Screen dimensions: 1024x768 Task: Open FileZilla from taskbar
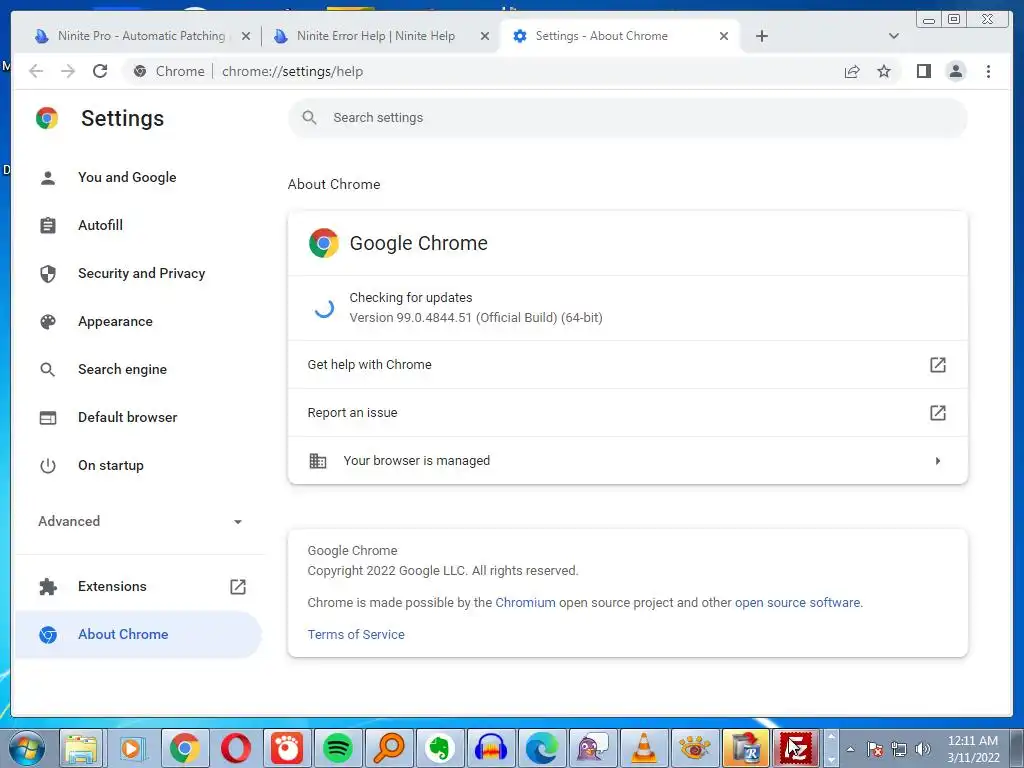click(x=796, y=748)
